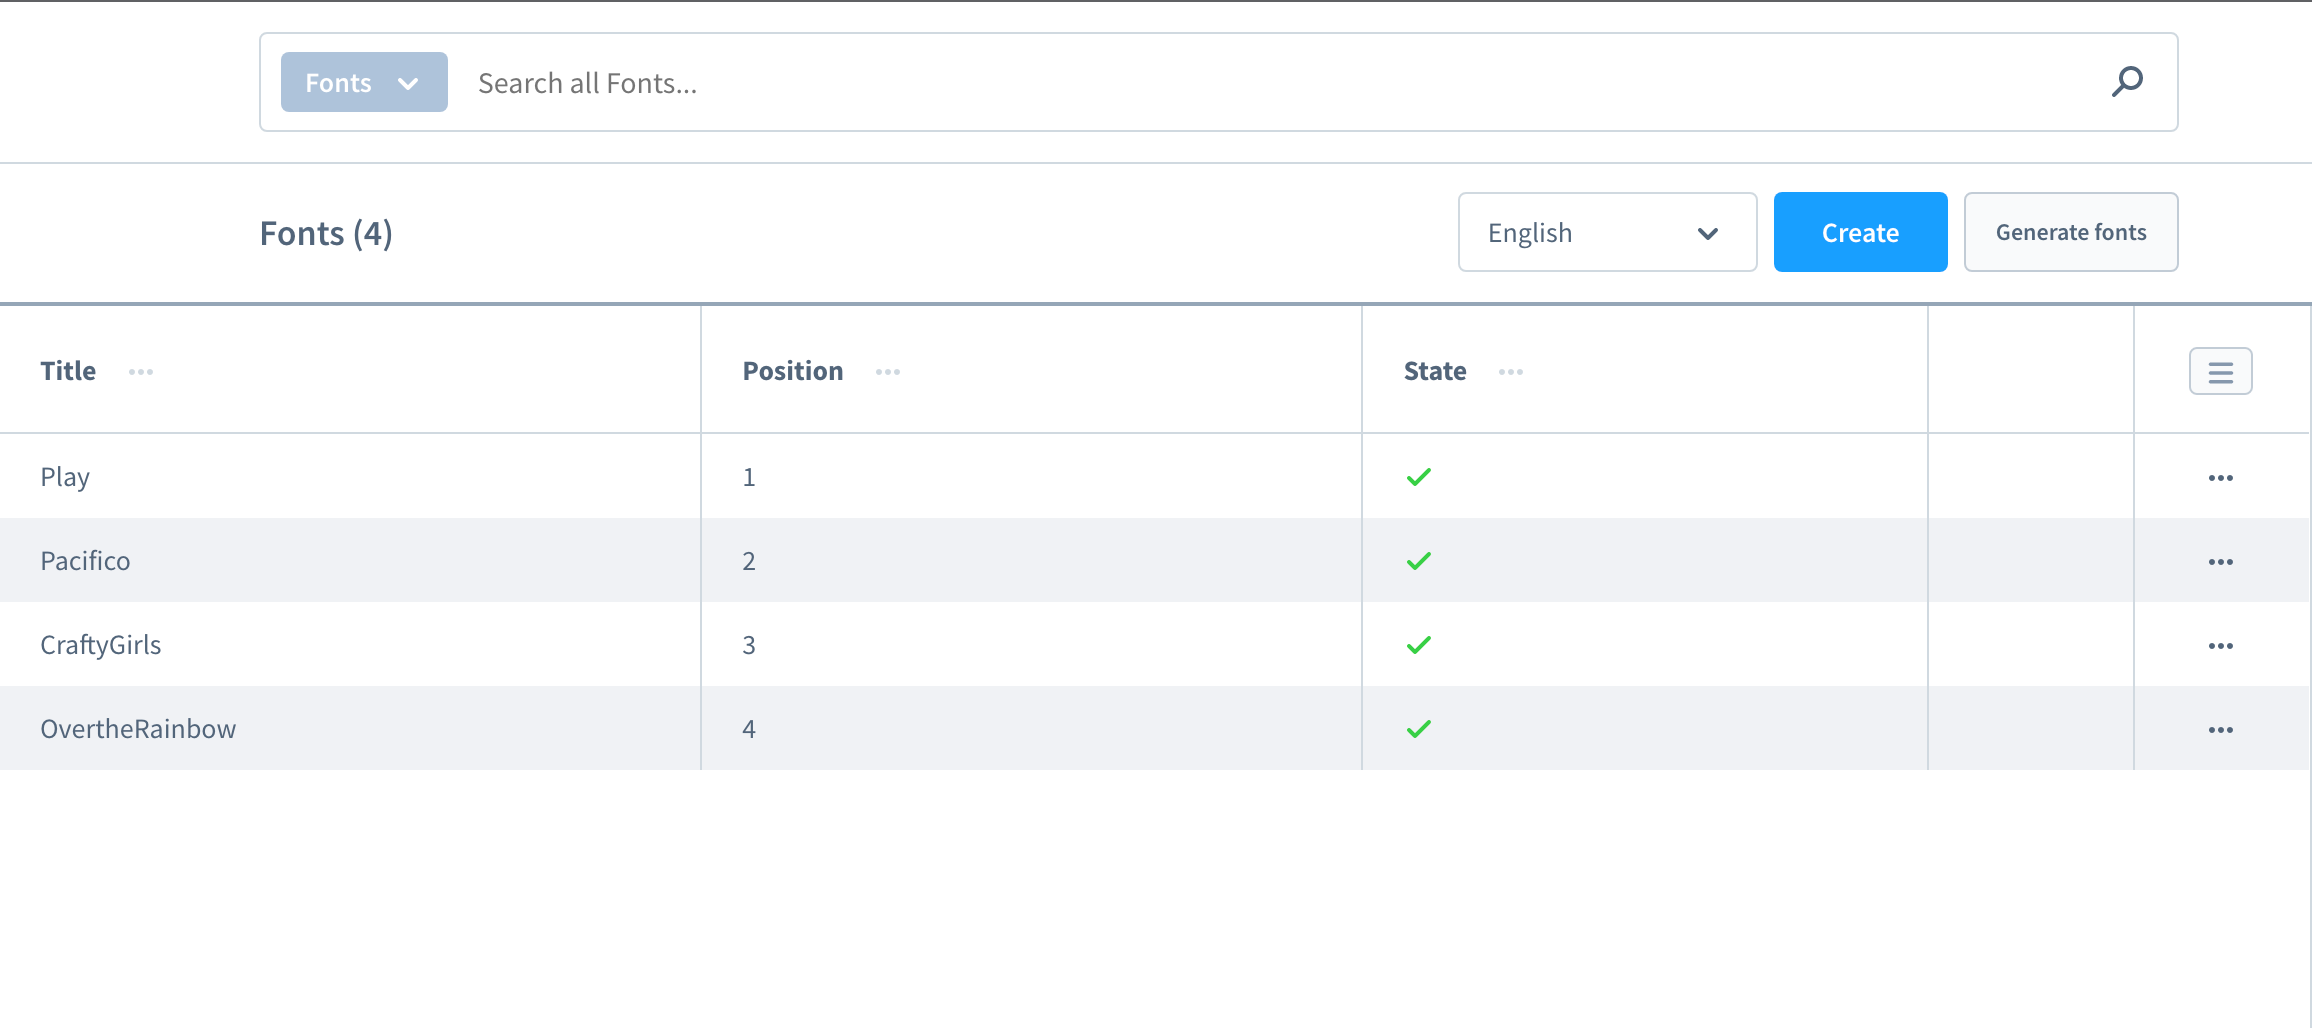Expand the Fonts entity search dropdown
Viewport: 2312px width, 1028px height.
click(x=364, y=82)
